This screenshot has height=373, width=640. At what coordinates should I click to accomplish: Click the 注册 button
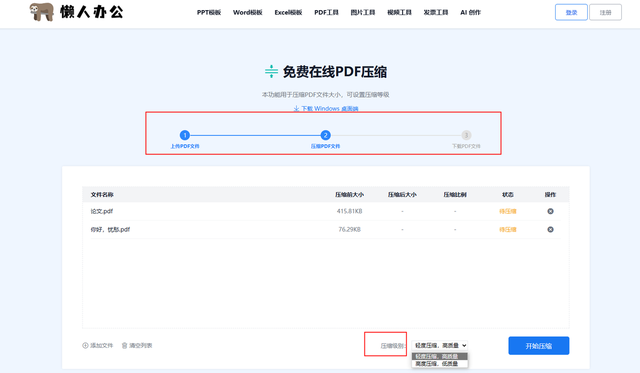[605, 12]
